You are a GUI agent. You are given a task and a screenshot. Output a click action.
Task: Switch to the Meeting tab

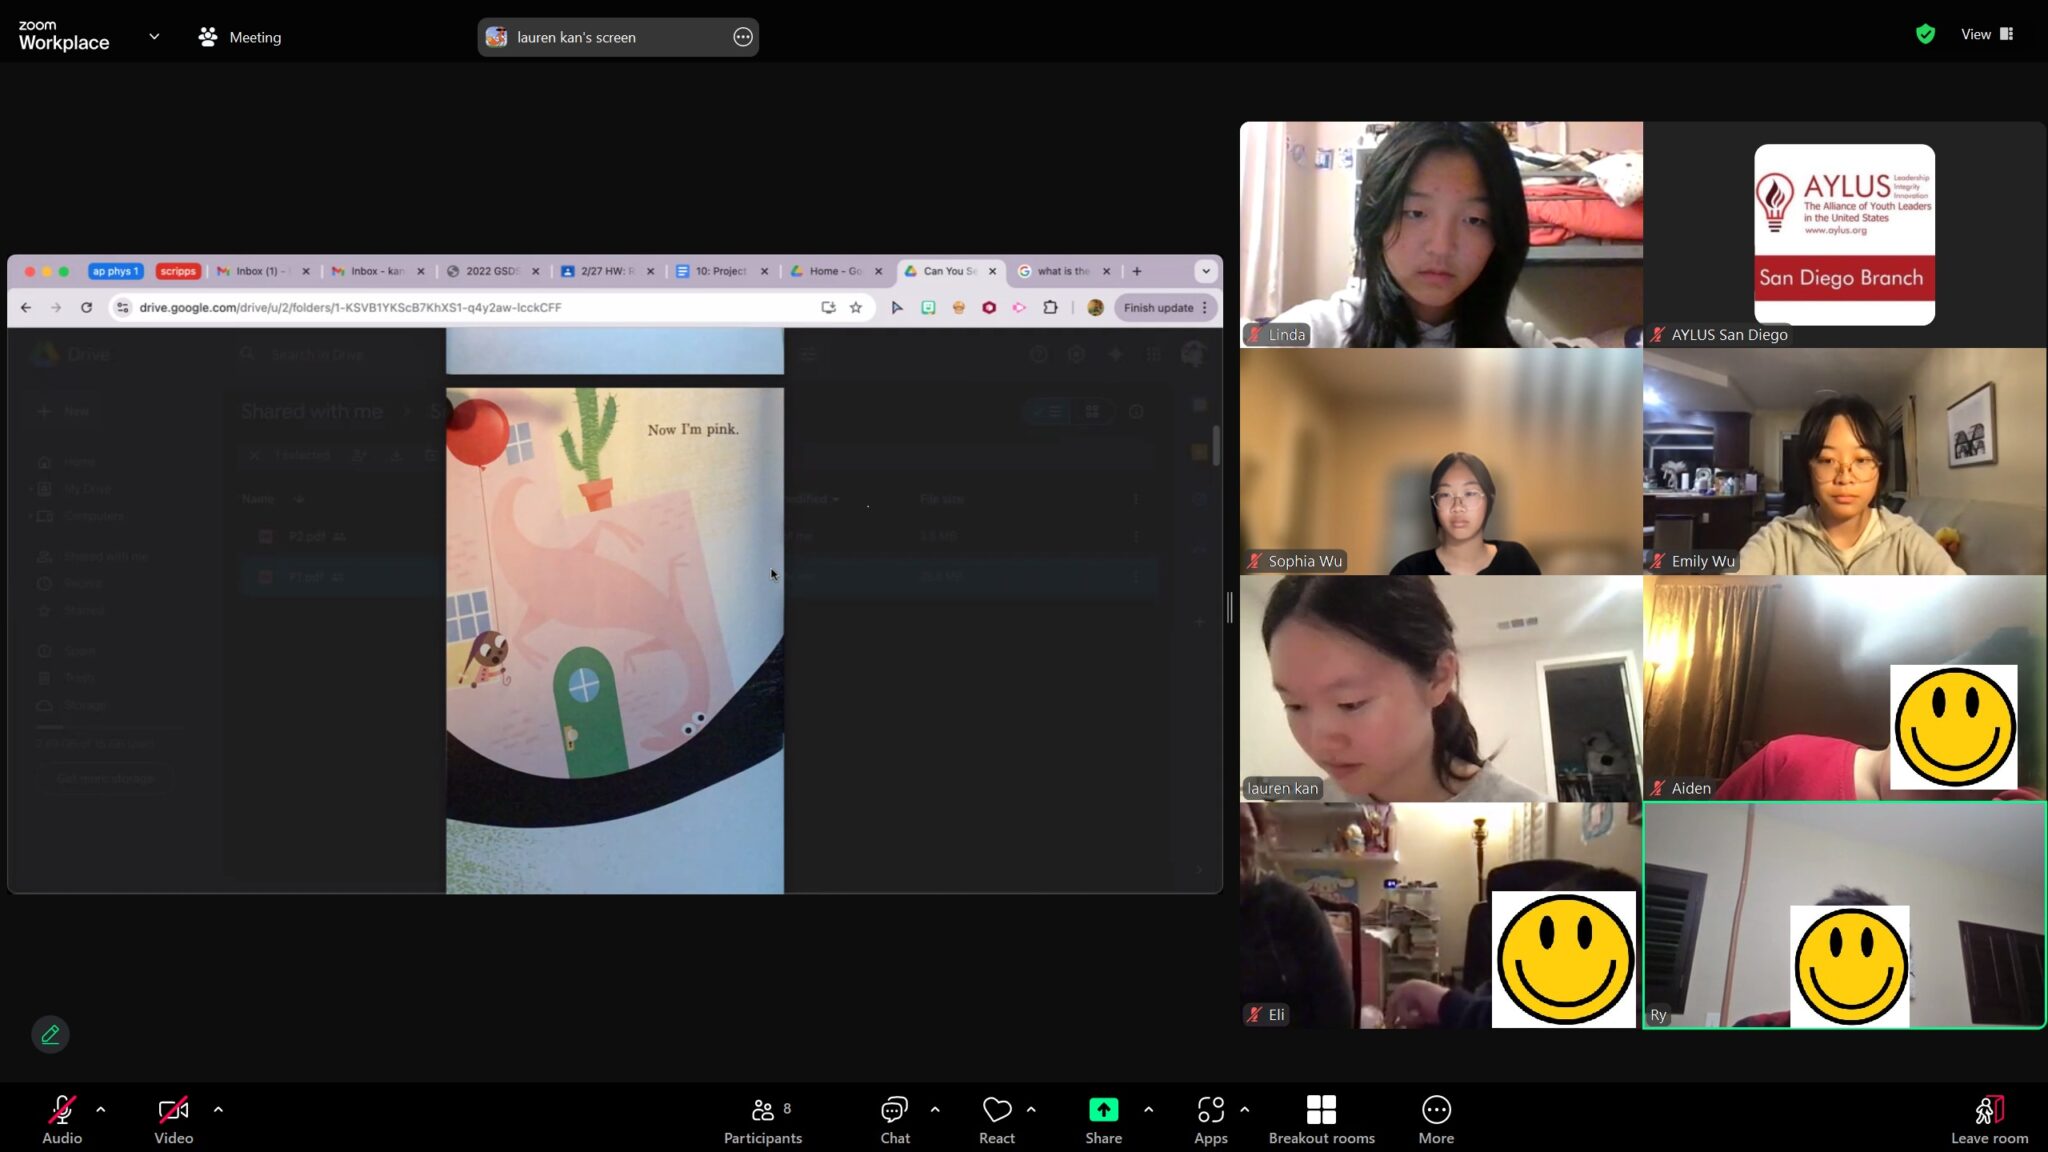[240, 37]
